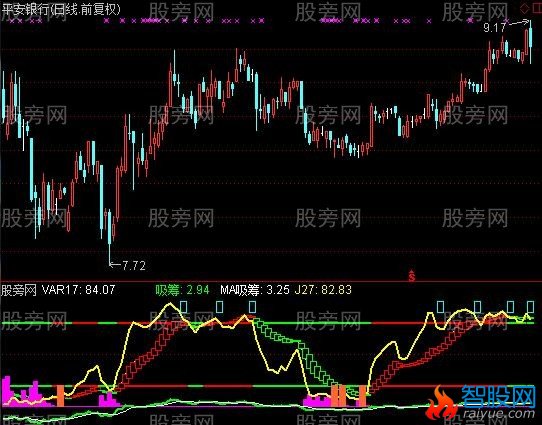Image resolution: width=542 pixels, height=425 pixels.
Task: Click the isolated leftmost orange signal bar
Action: (x=60, y=395)
